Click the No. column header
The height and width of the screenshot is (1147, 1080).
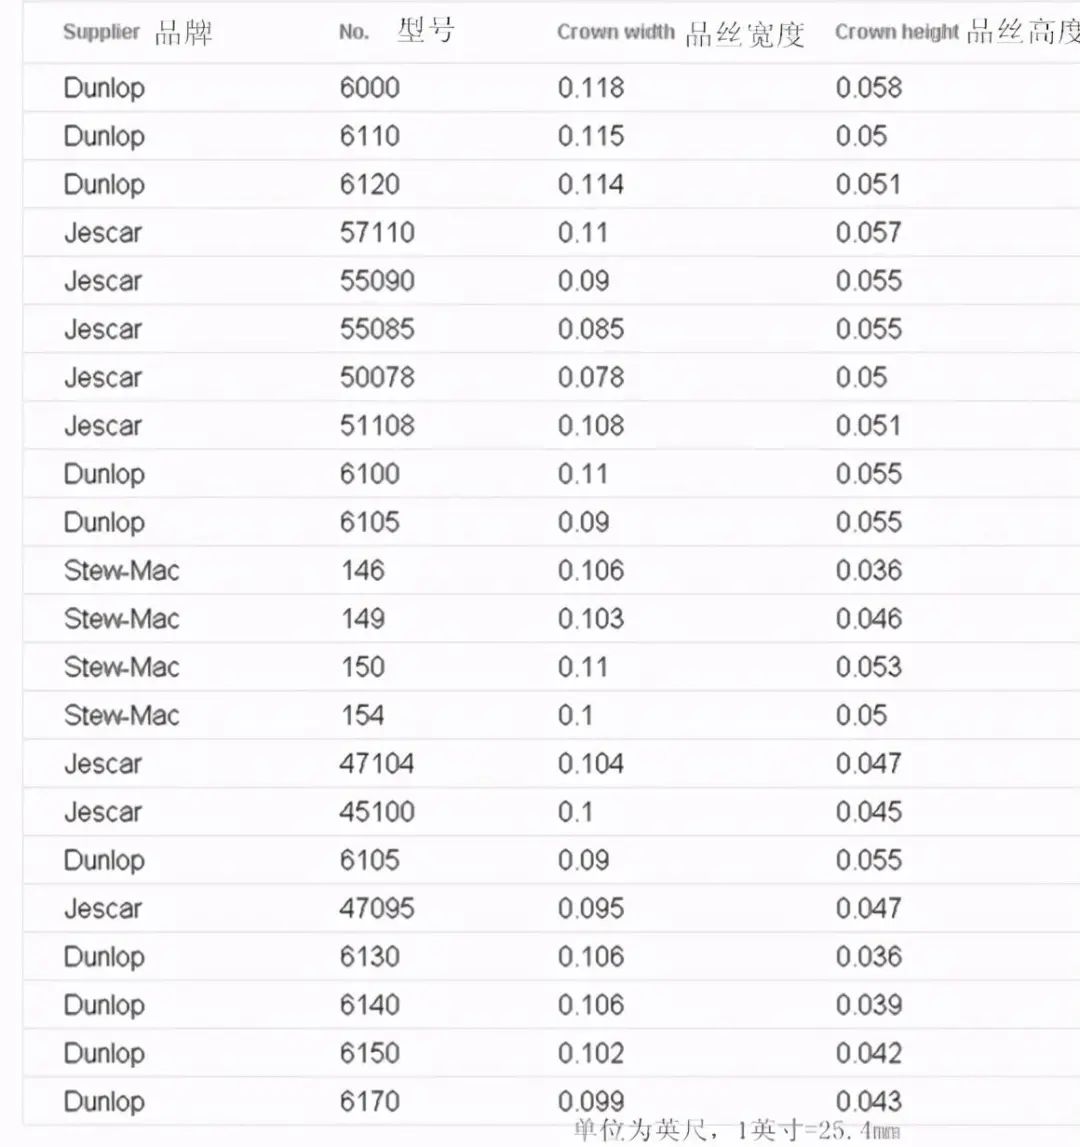(x=397, y=31)
